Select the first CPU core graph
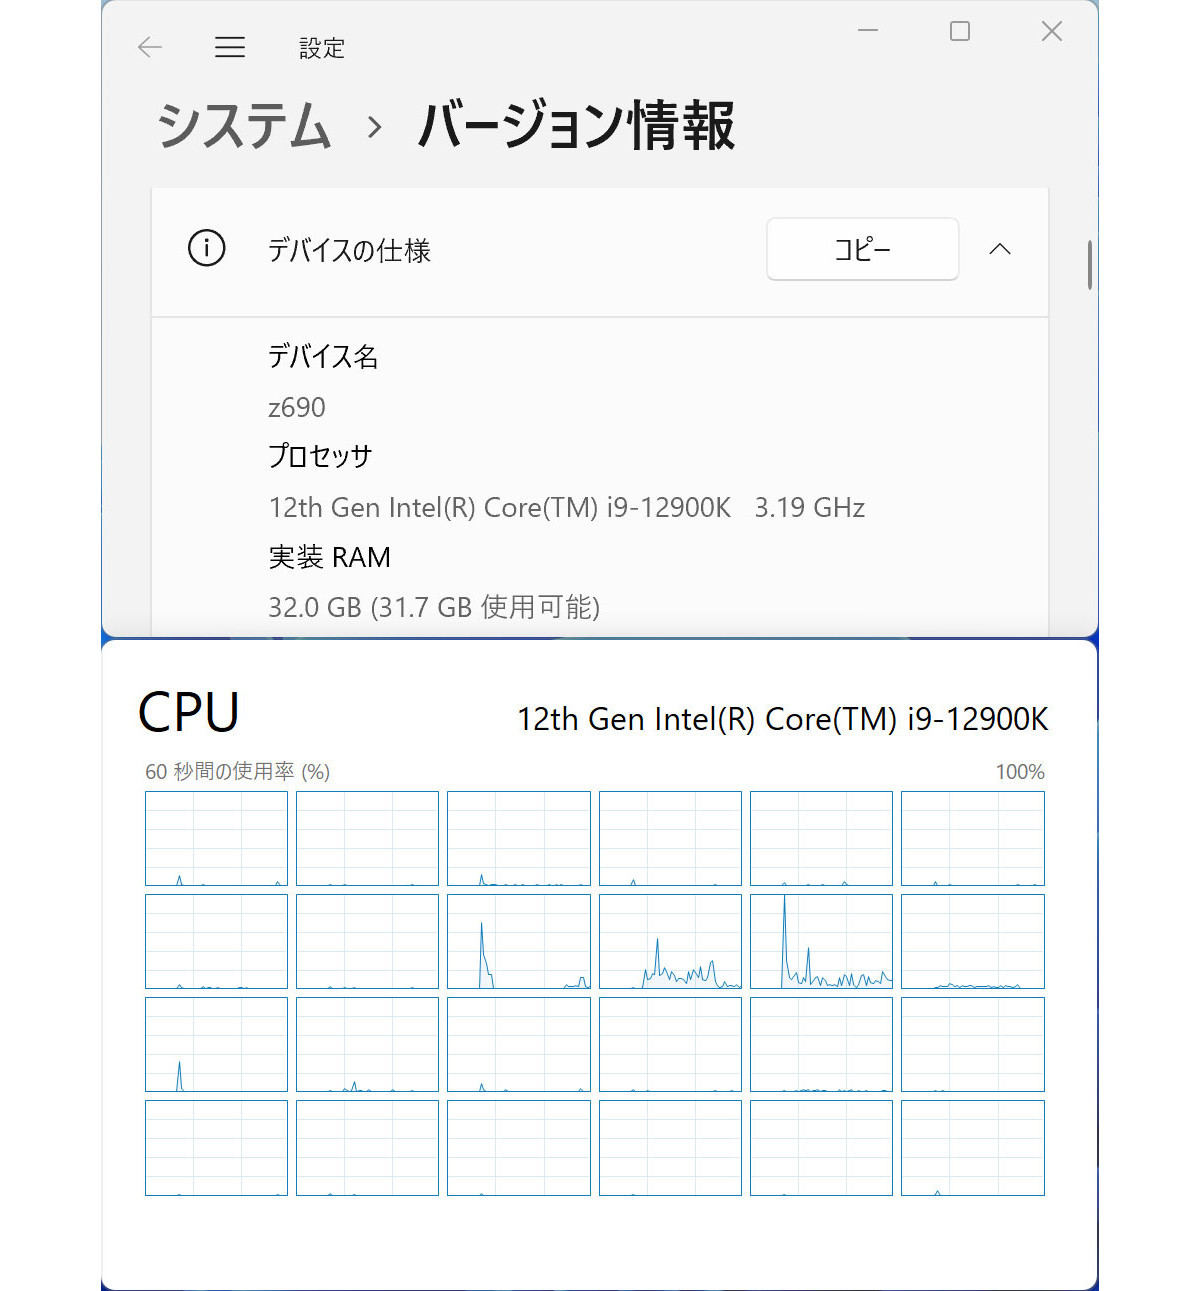Viewport: 1200px width, 1291px height. point(216,838)
